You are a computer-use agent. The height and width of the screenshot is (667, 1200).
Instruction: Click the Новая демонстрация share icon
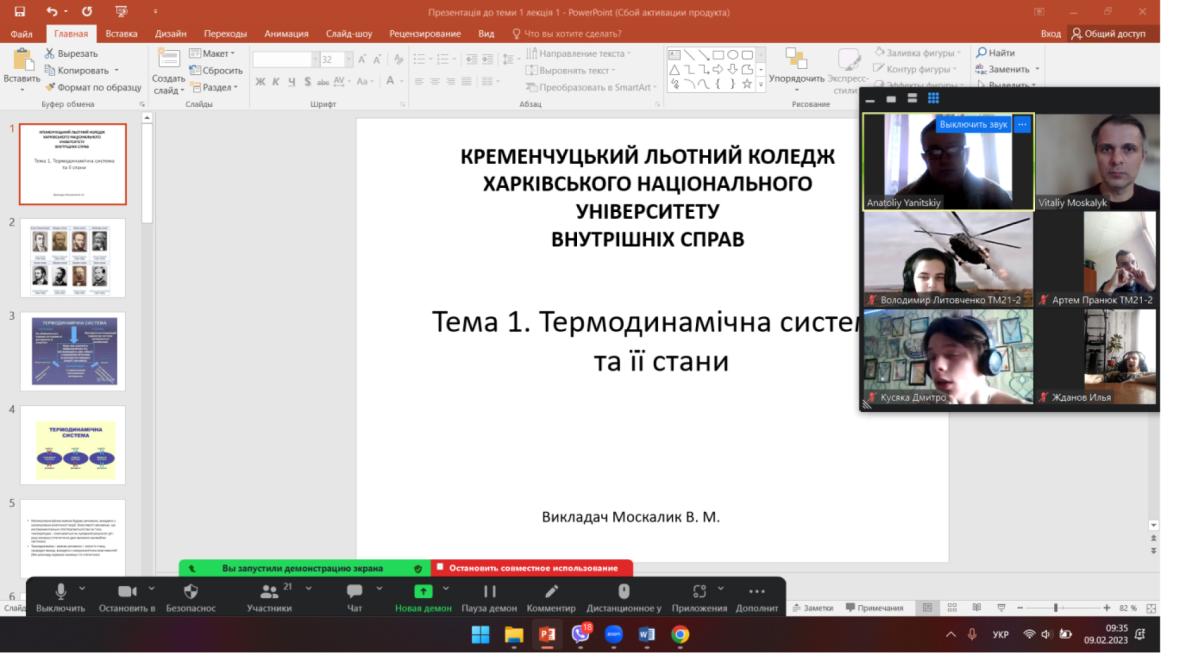click(422, 591)
